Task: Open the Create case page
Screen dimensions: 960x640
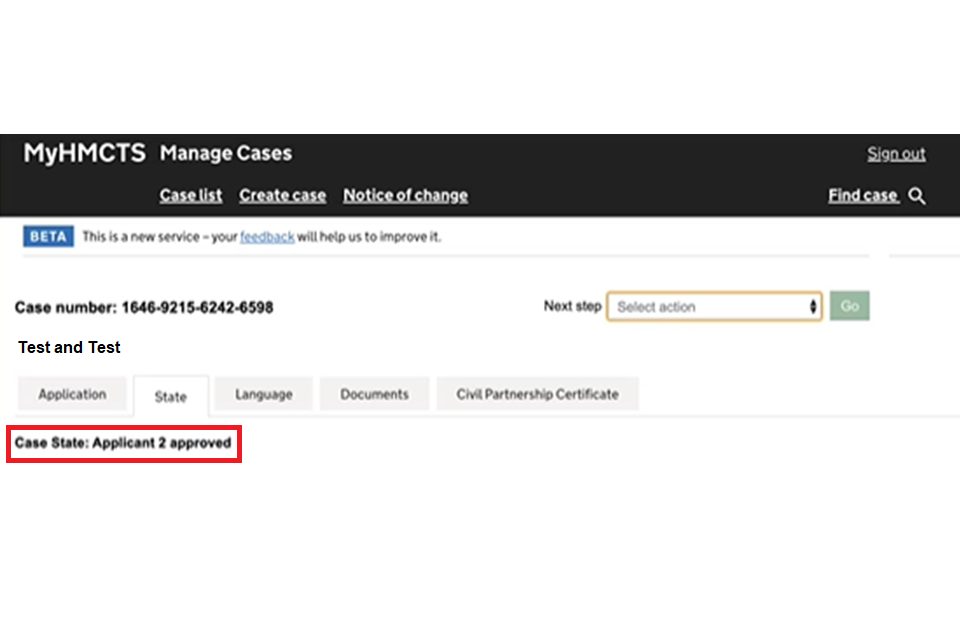Action: (x=282, y=196)
